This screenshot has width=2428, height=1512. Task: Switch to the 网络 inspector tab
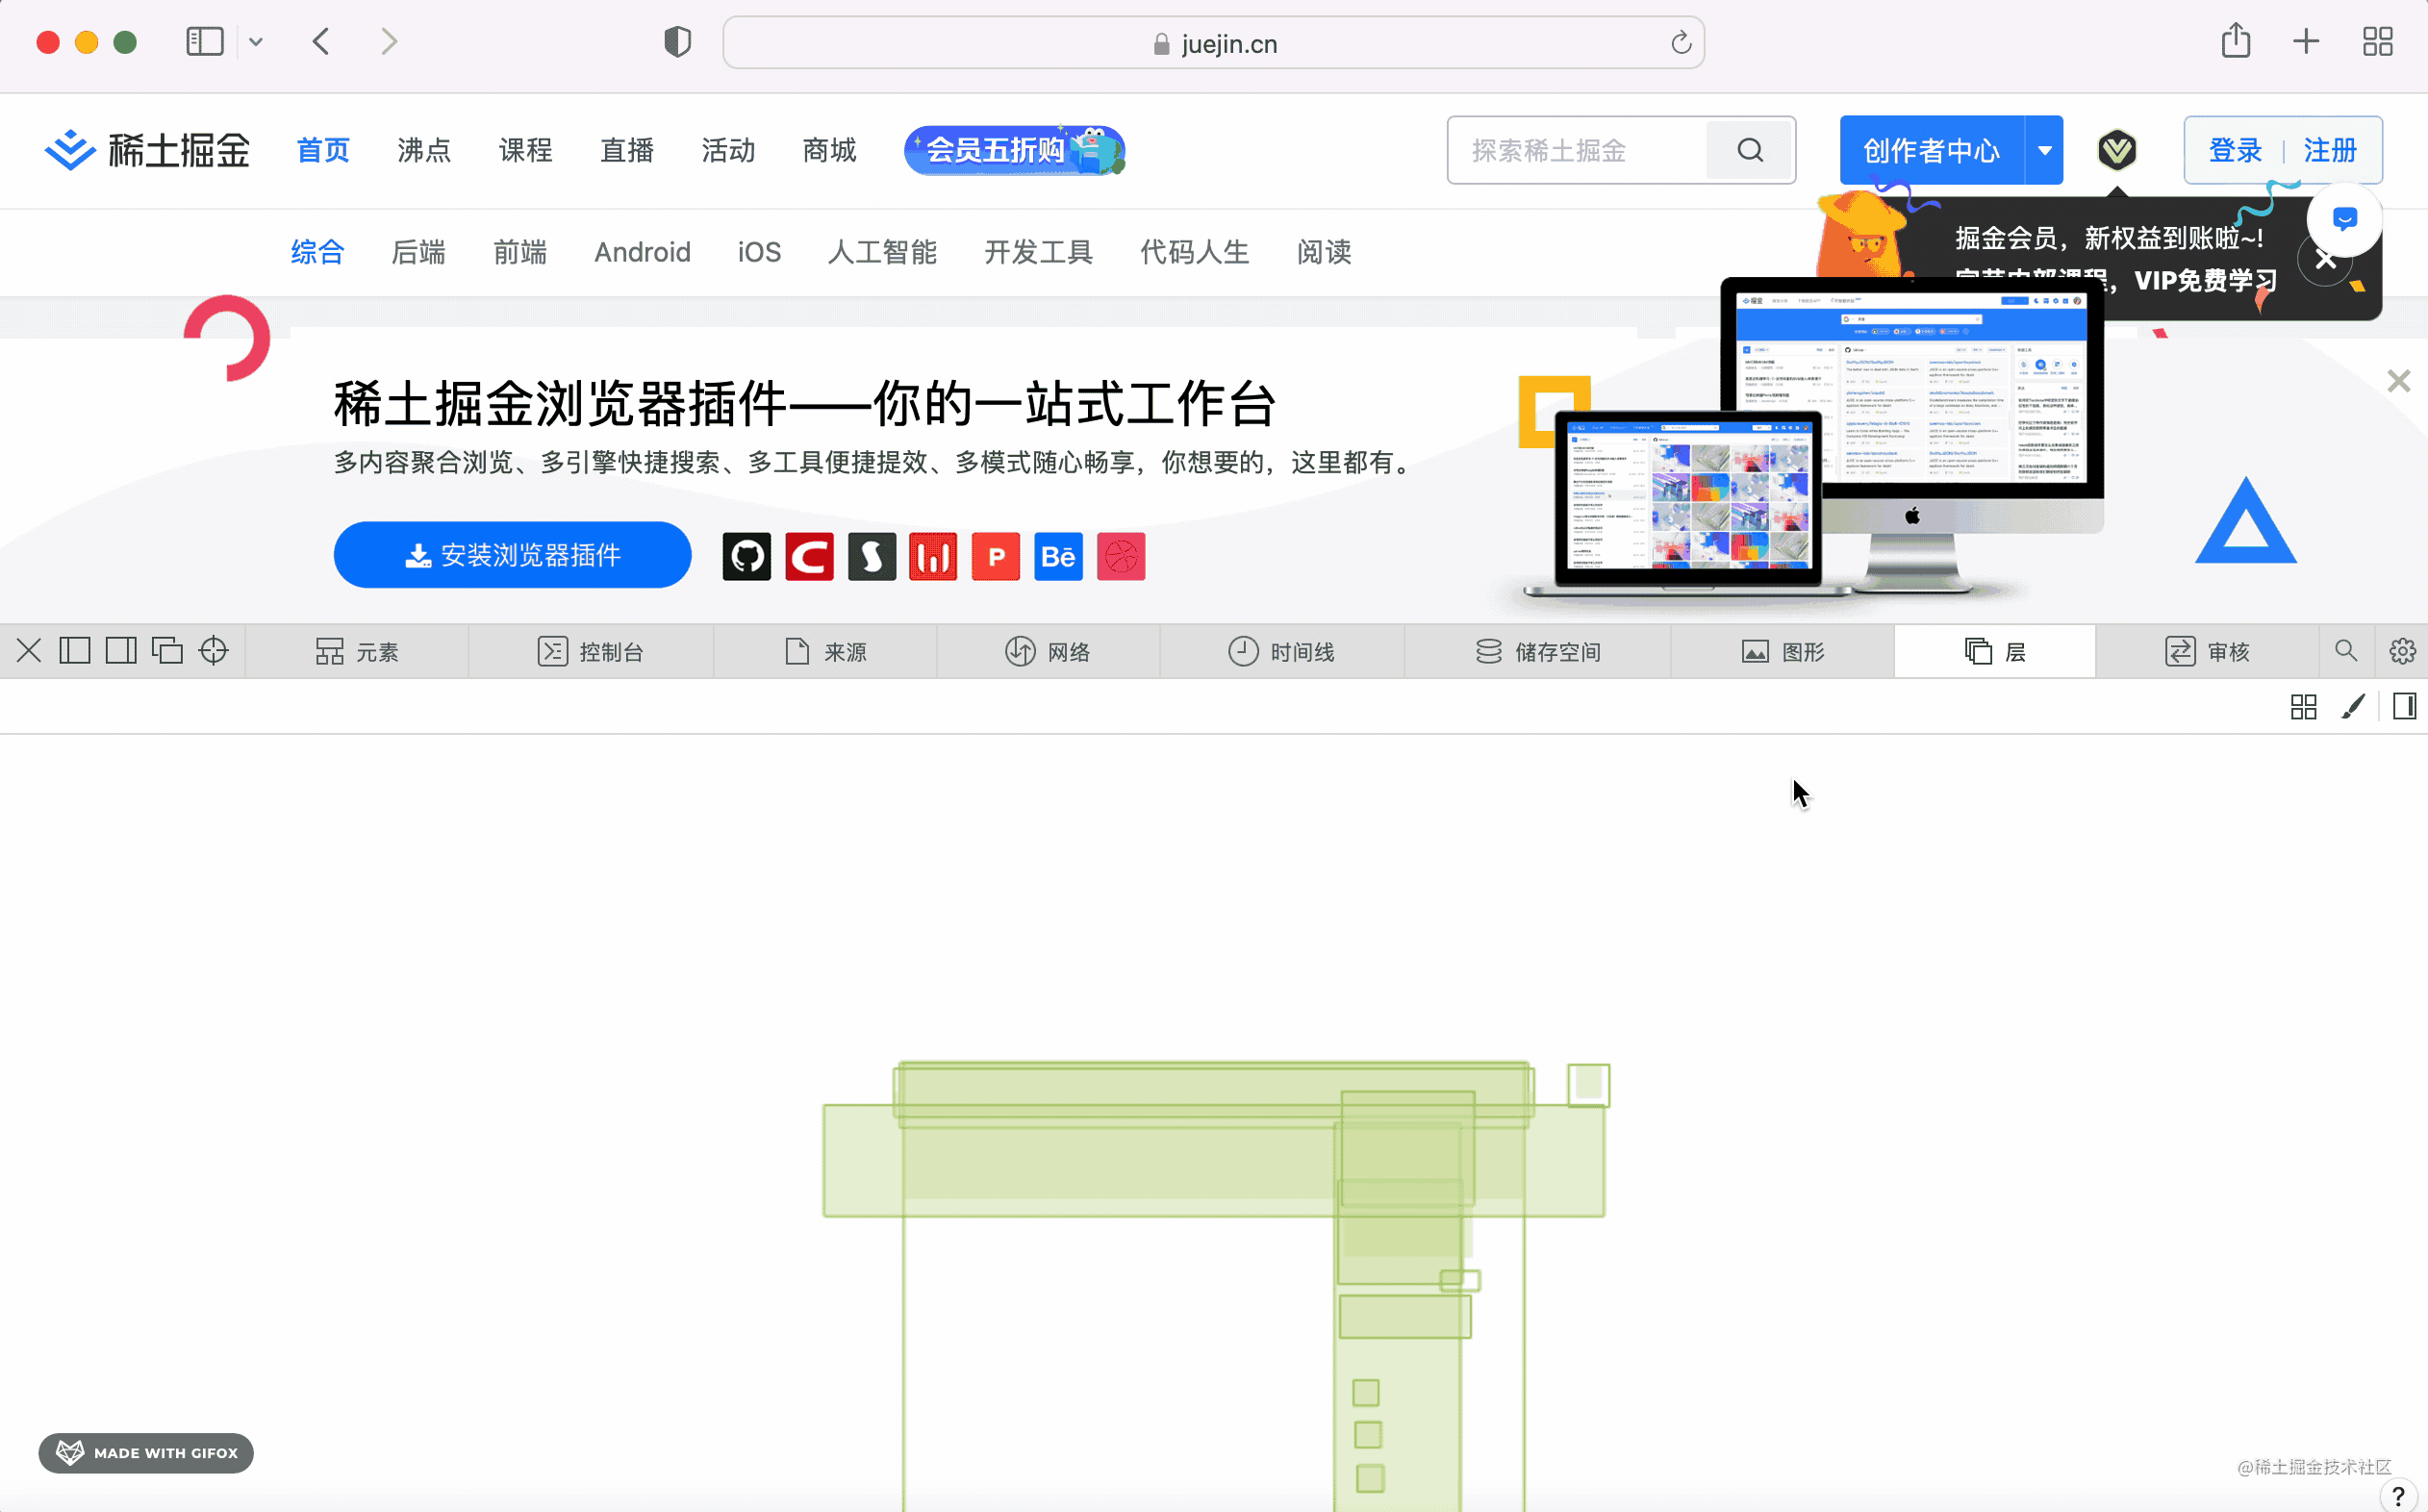point(1047,652)
